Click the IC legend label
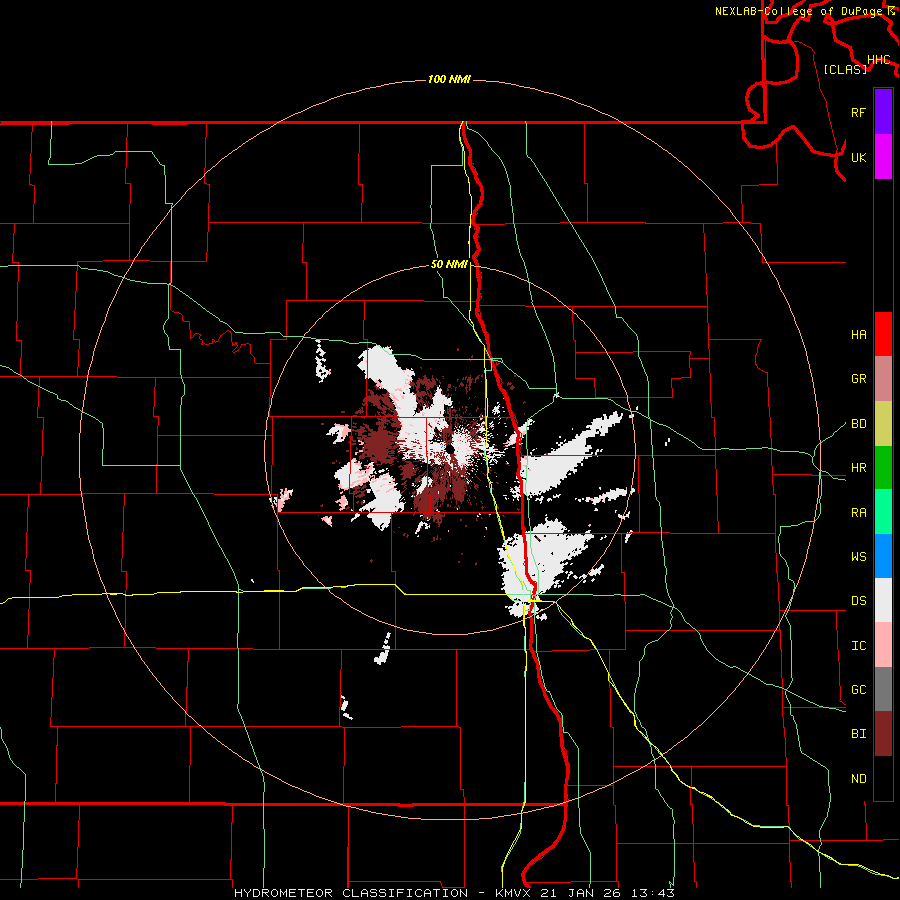900x900 pixels. tap(858, 646)
